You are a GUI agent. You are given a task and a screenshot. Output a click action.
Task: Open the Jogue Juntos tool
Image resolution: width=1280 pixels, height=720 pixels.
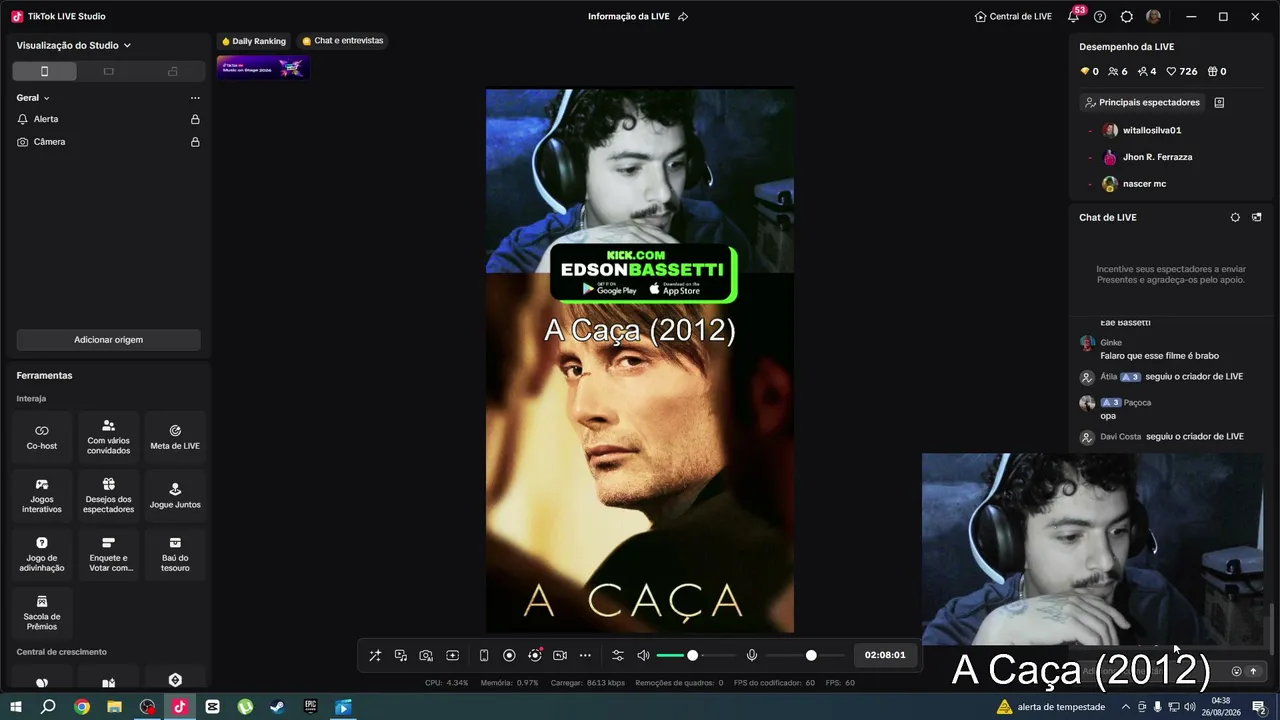click(x=175, y=496)
